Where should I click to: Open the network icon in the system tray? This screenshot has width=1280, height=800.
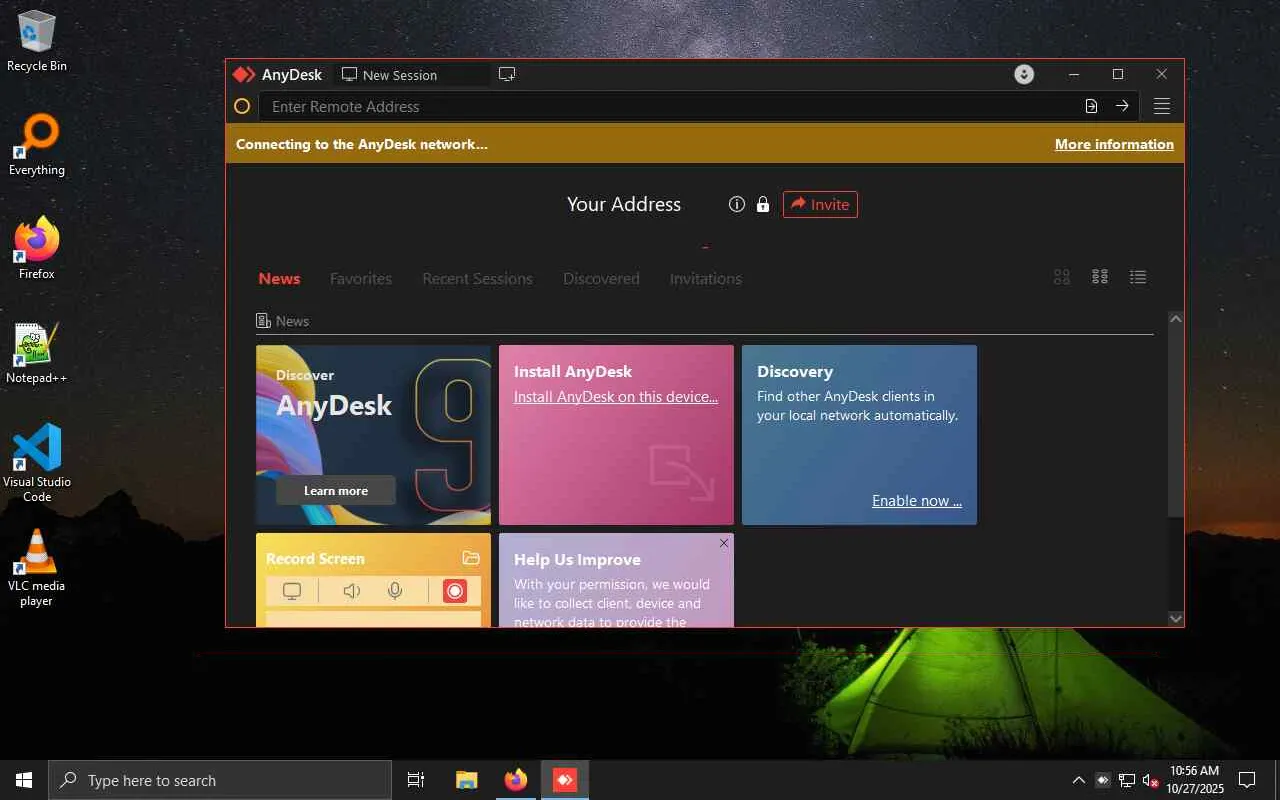click(x=1127, y=780)
